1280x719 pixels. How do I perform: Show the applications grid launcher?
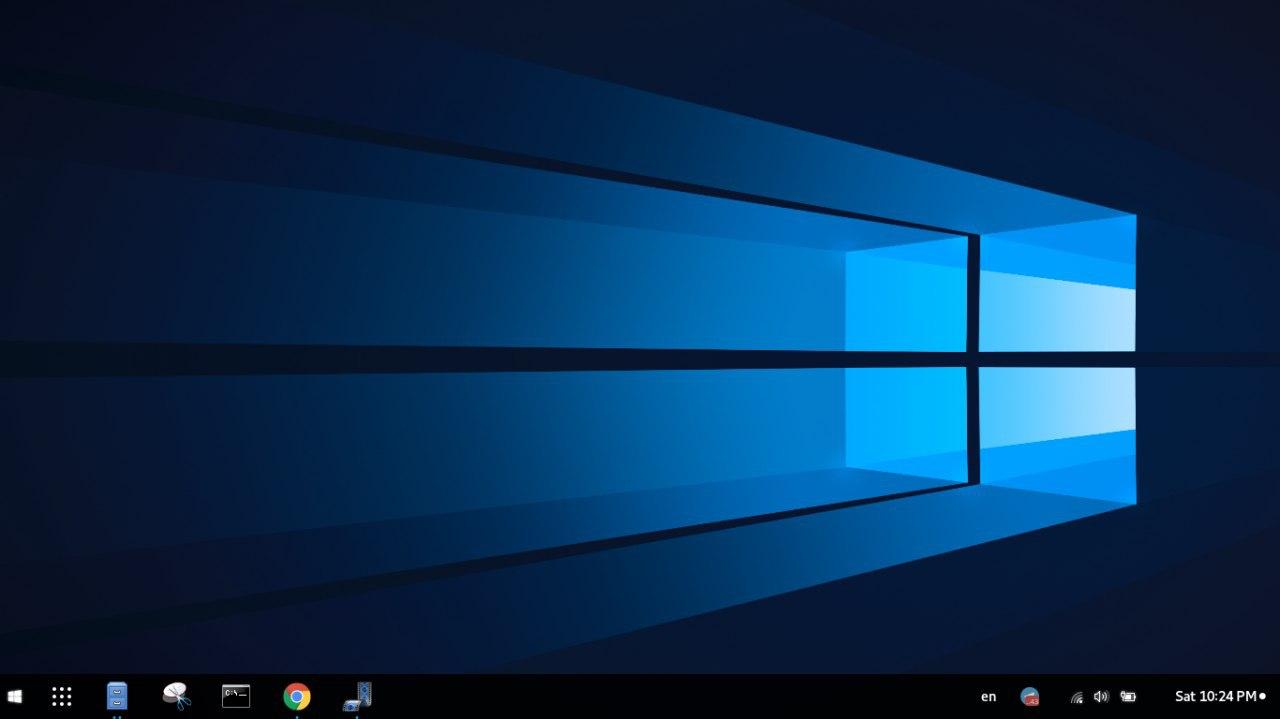[62, 696]
